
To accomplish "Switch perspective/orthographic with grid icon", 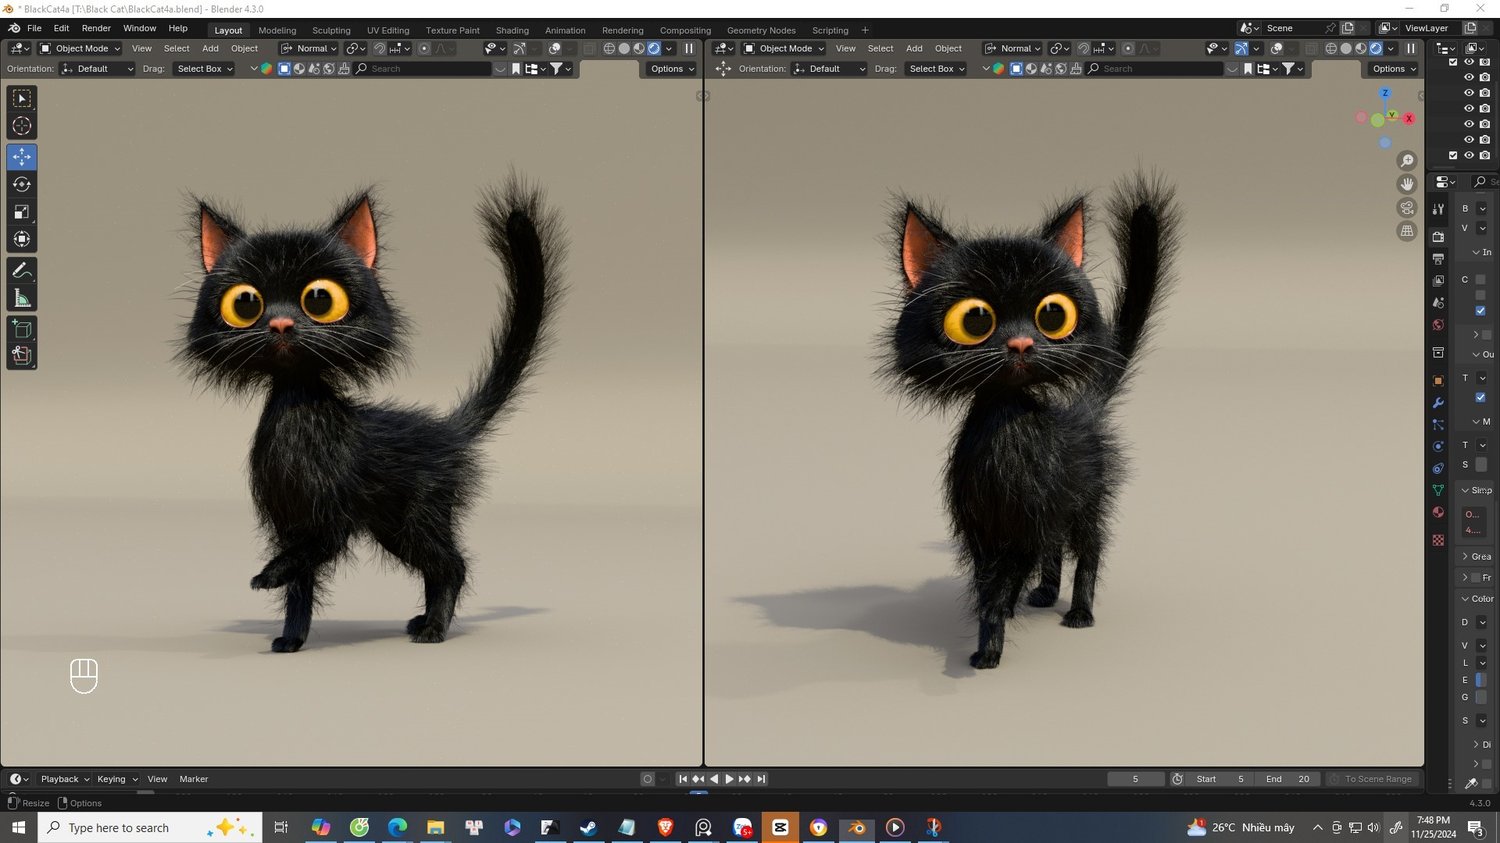I will click(x=1407, y=231).
